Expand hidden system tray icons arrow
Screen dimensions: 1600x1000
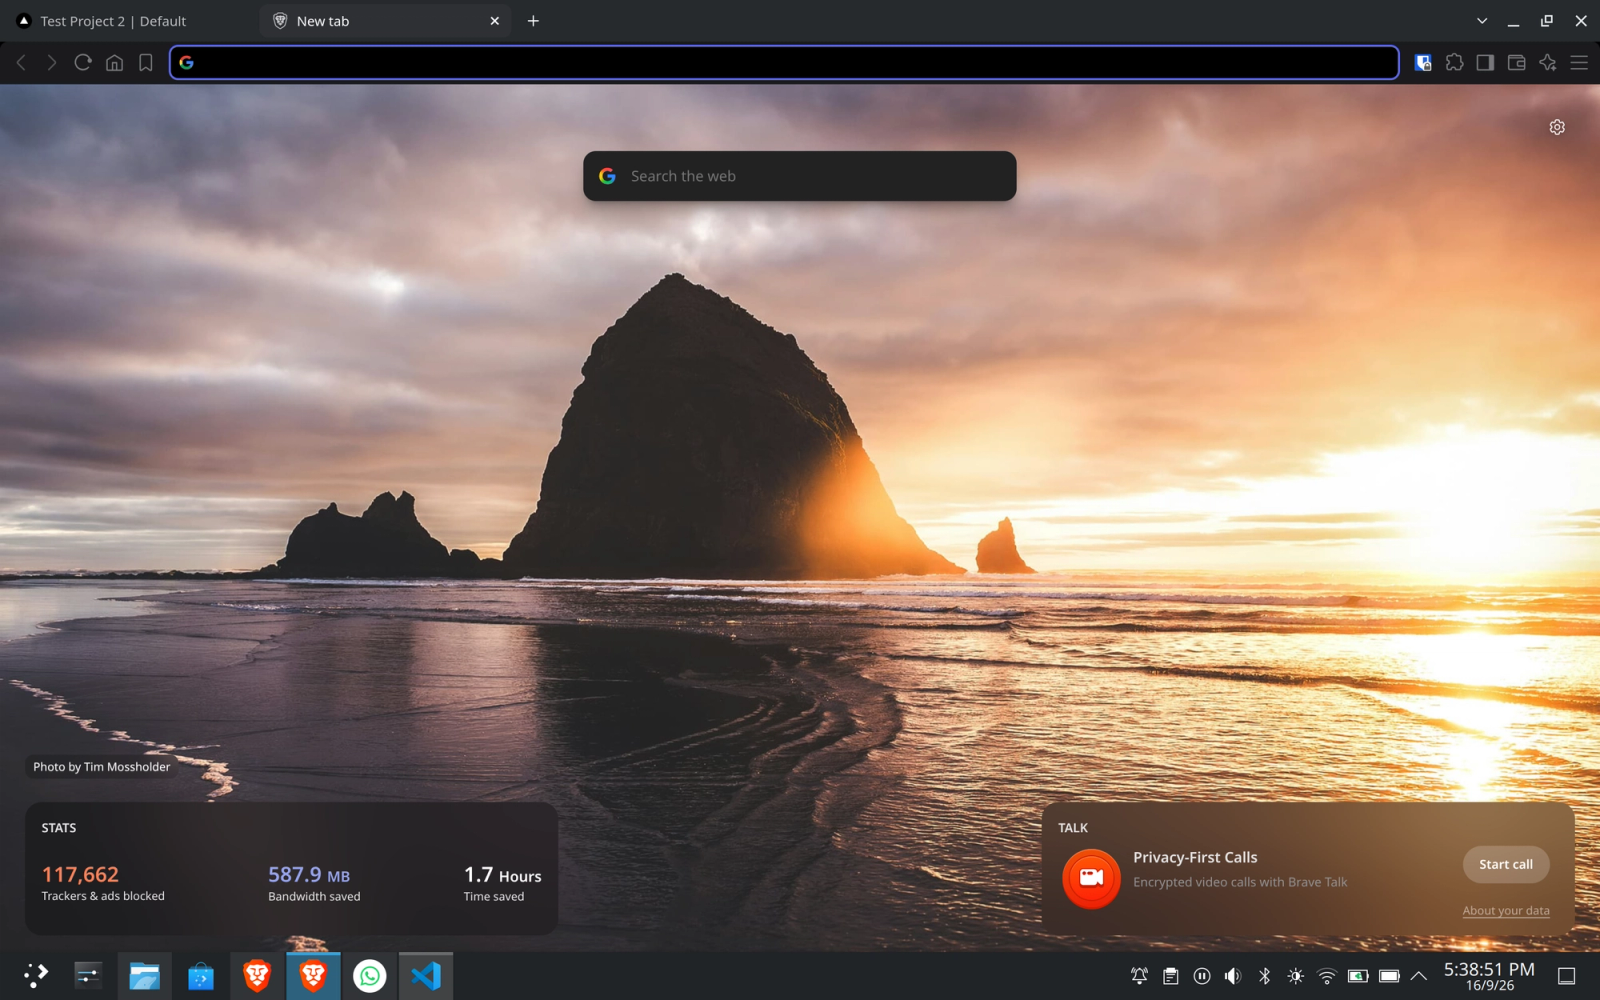[x=1419, y=976]
